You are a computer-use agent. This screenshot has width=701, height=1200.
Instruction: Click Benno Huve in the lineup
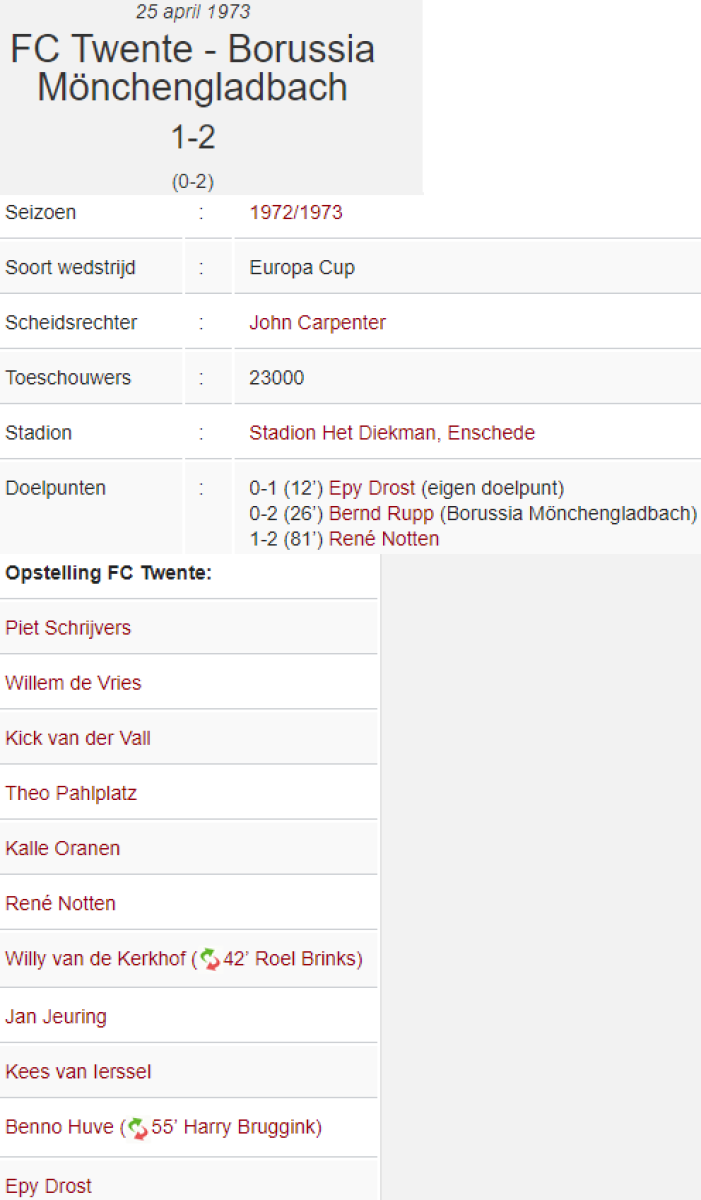point(59,1128)
